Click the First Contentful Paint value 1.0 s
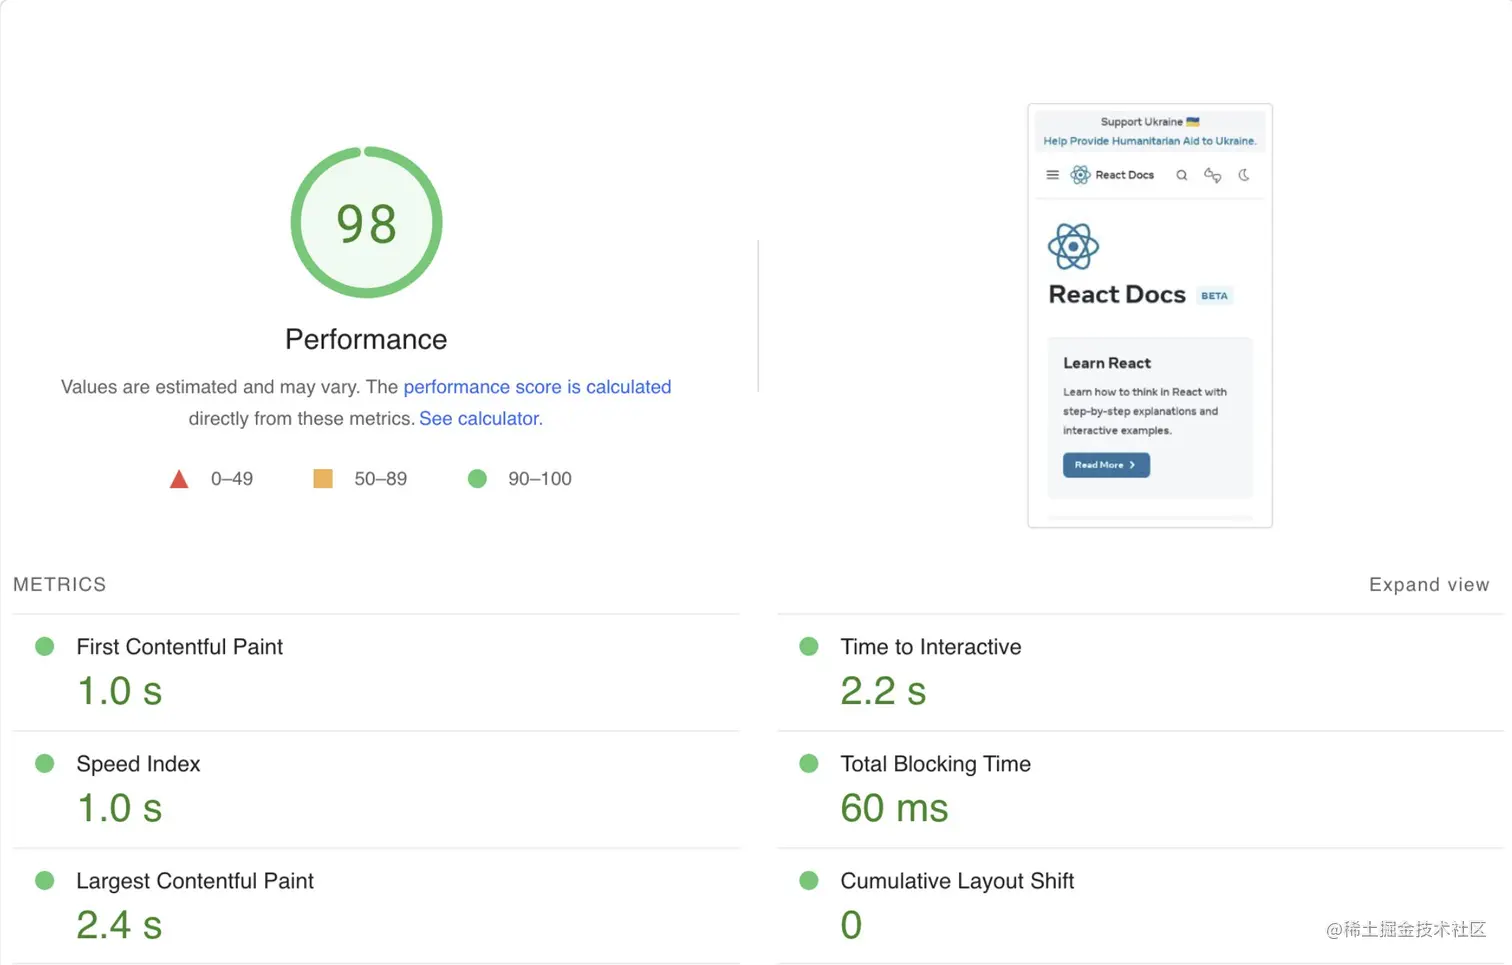Image resolution: width=1512 pixels, height=965 pixels. tap(120, 692)
